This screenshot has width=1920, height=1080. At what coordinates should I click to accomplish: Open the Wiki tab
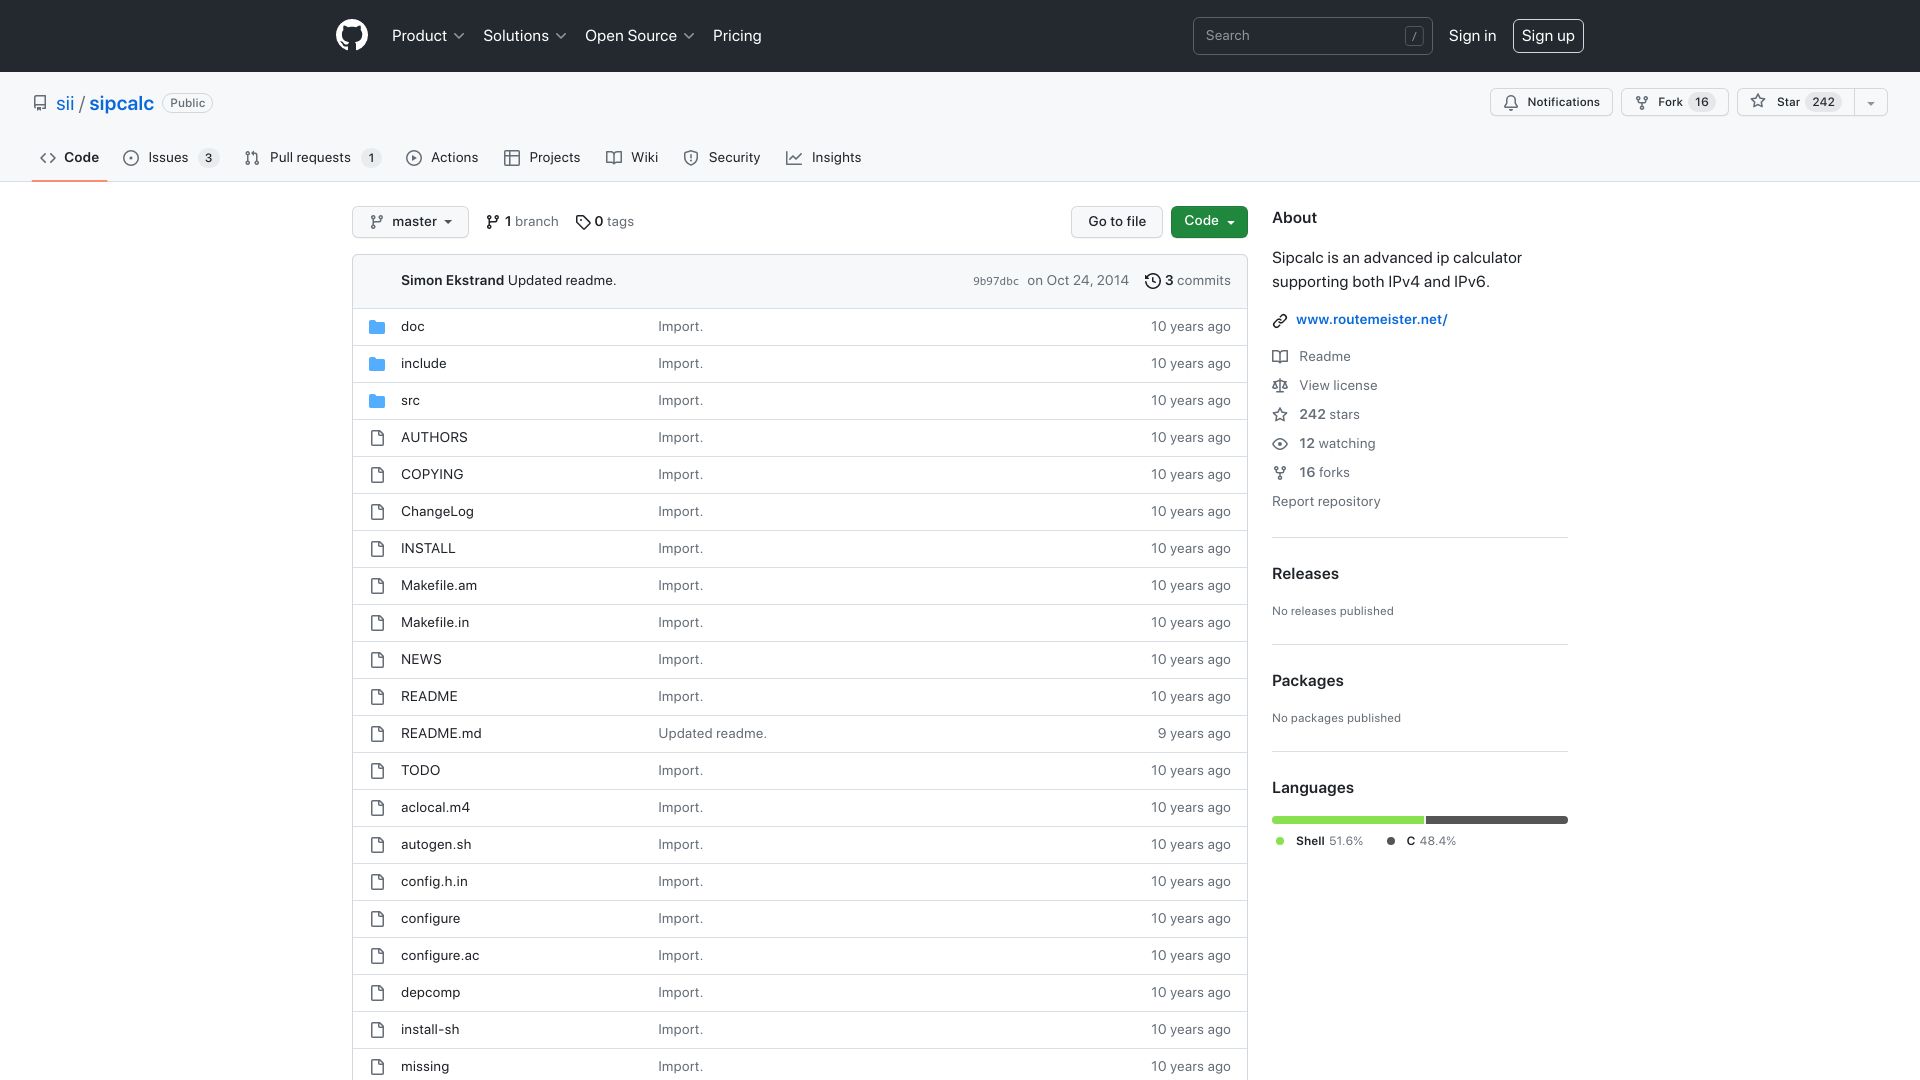[x=632, y=158]
